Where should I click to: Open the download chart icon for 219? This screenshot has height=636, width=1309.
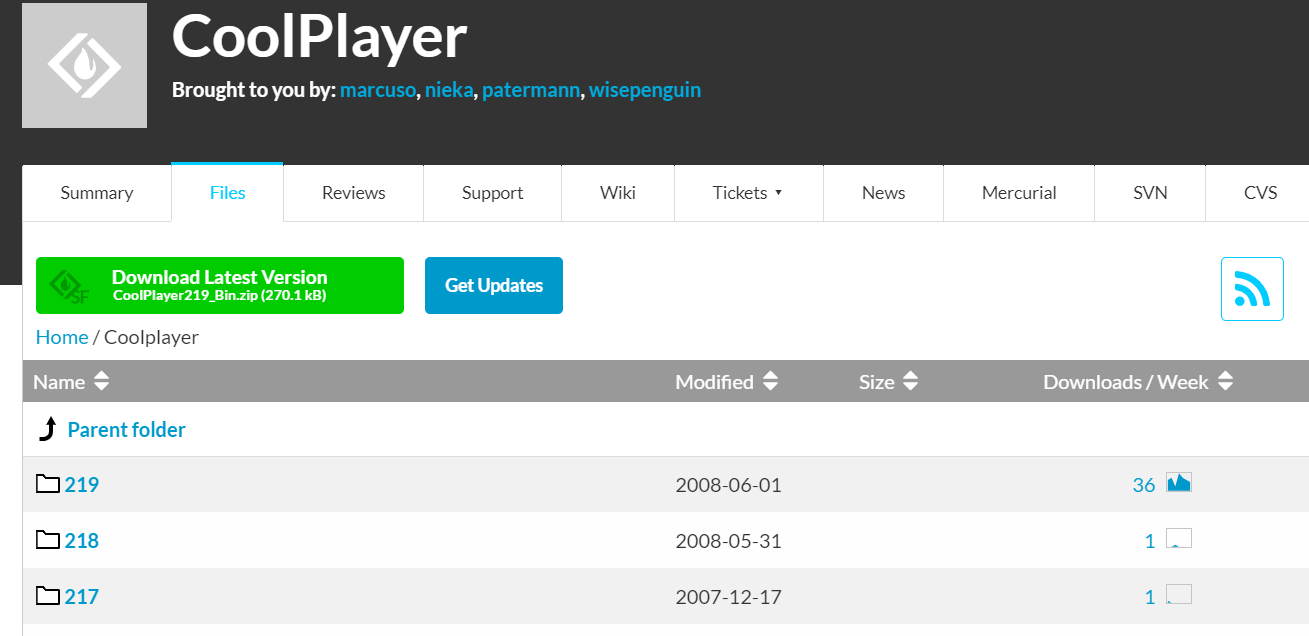1179,483
